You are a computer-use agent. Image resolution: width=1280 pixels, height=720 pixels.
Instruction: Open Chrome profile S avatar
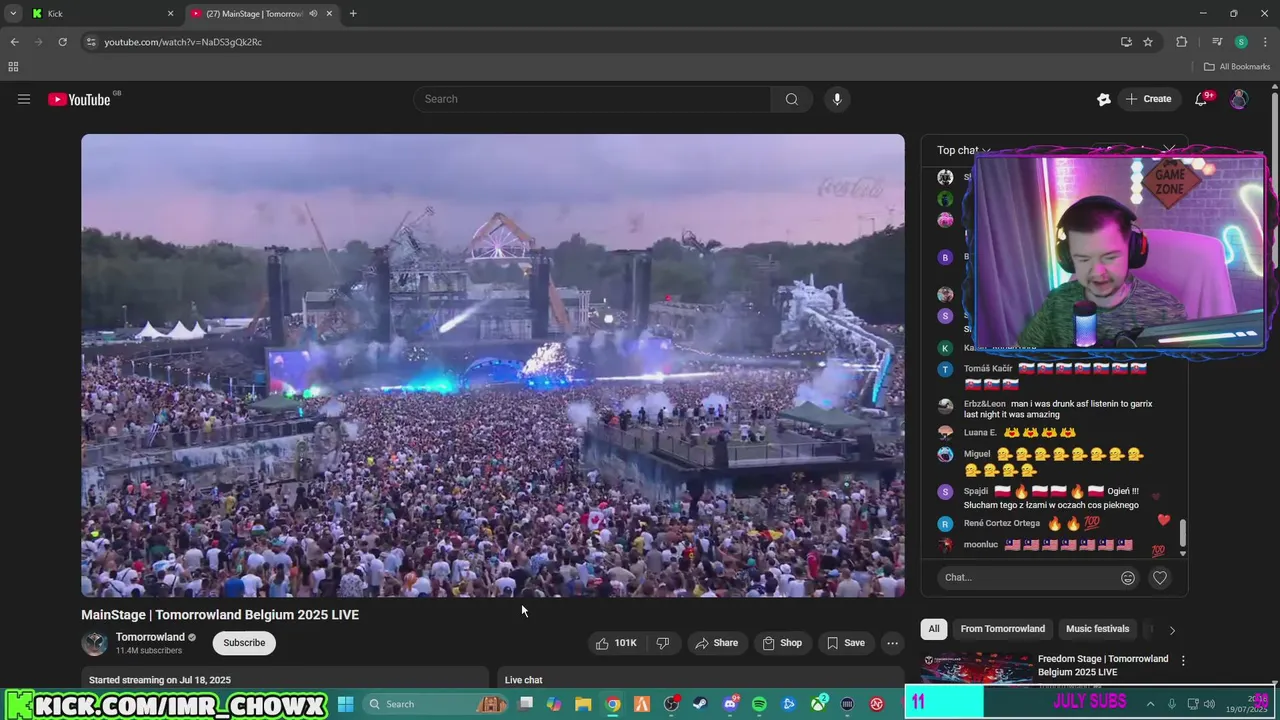1241,42
